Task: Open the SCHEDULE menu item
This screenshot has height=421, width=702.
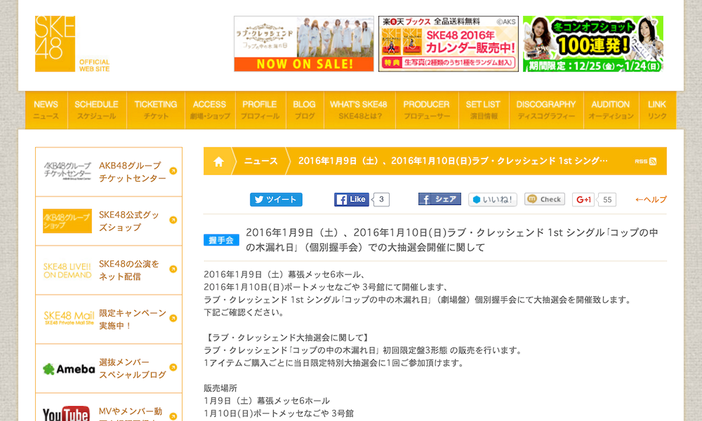Action: (x=97, y=110)
